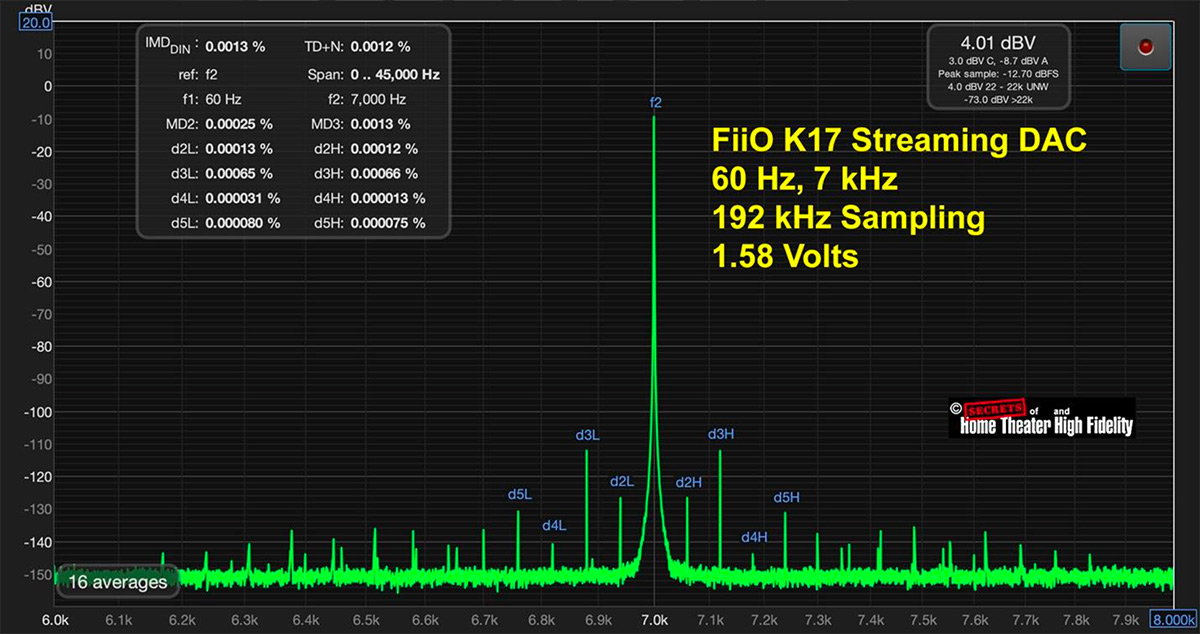Select the d4L distortion marker
The height and width of the screenshot is (634, 1200).
click(x=554, y=525)
